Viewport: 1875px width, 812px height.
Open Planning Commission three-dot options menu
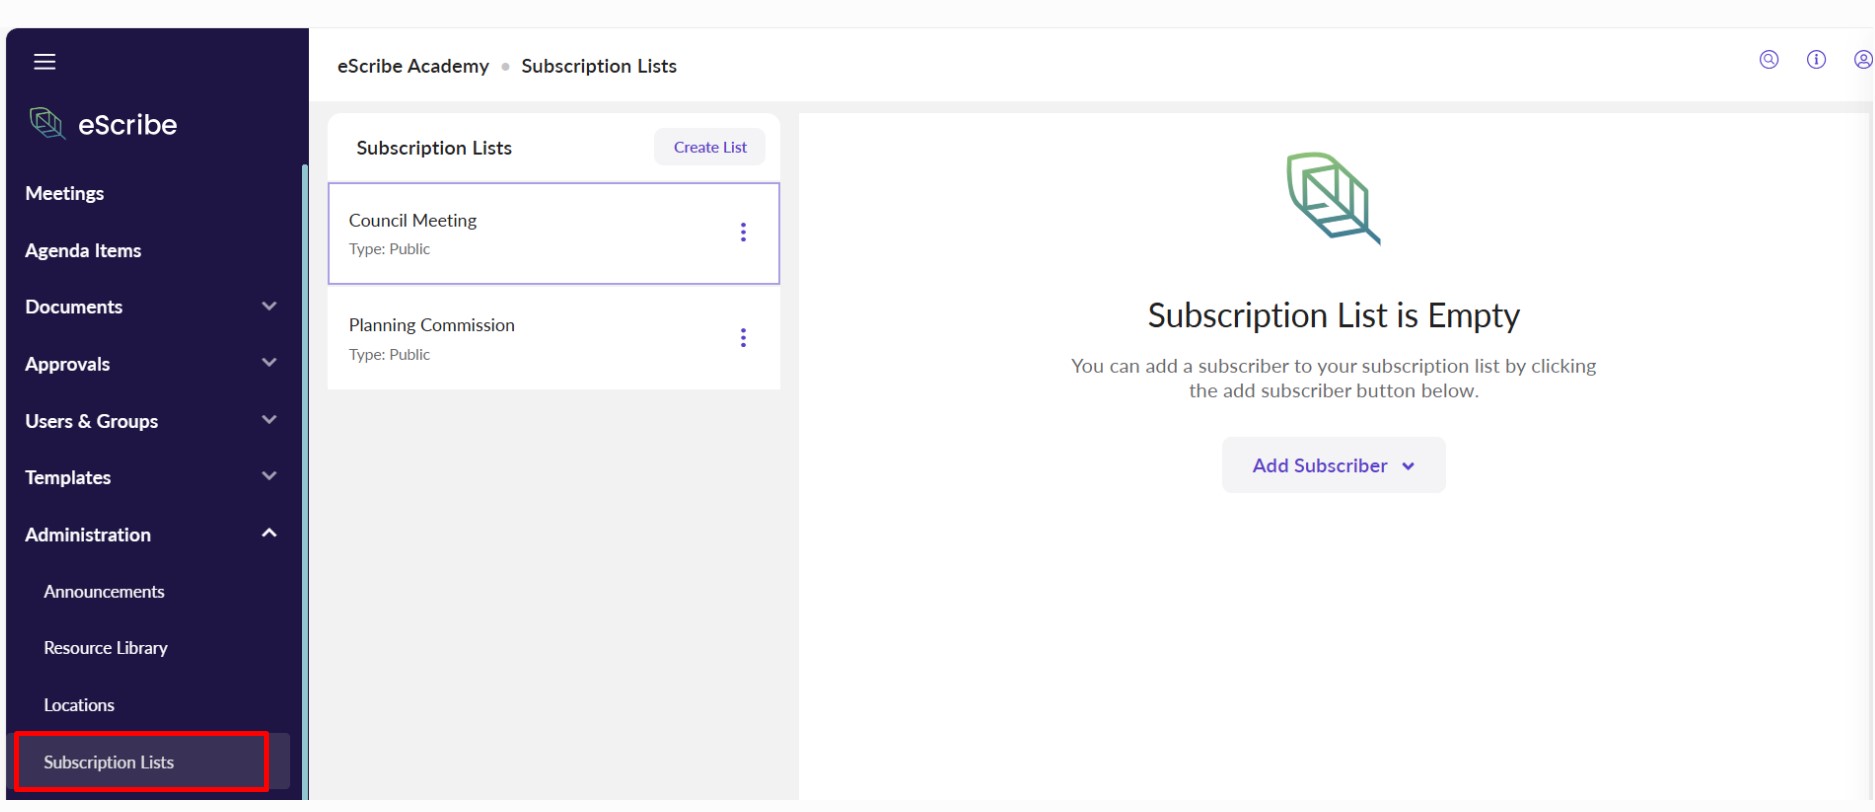[x=742, y=338]
